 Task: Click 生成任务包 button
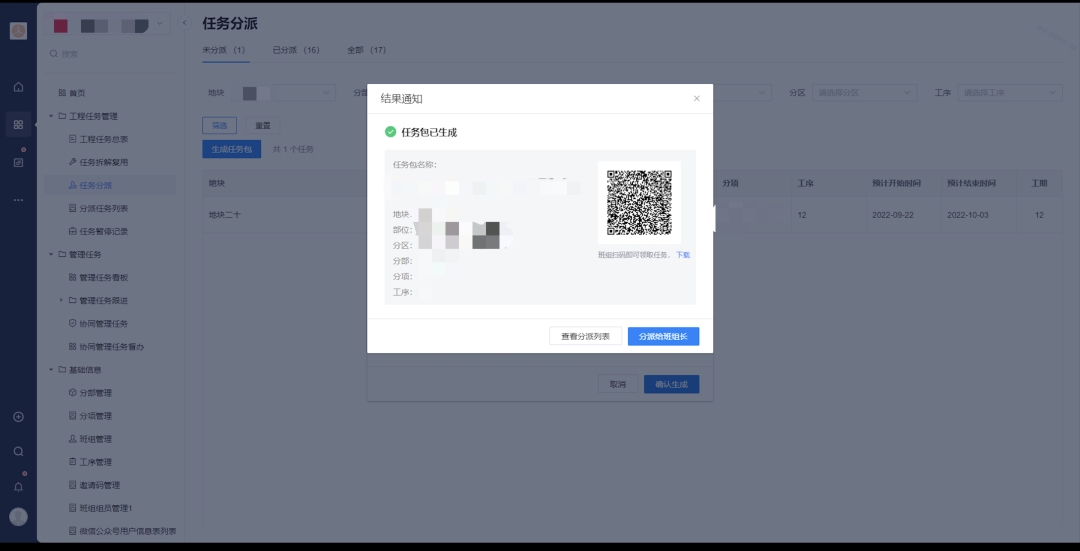tap(231, 149)
